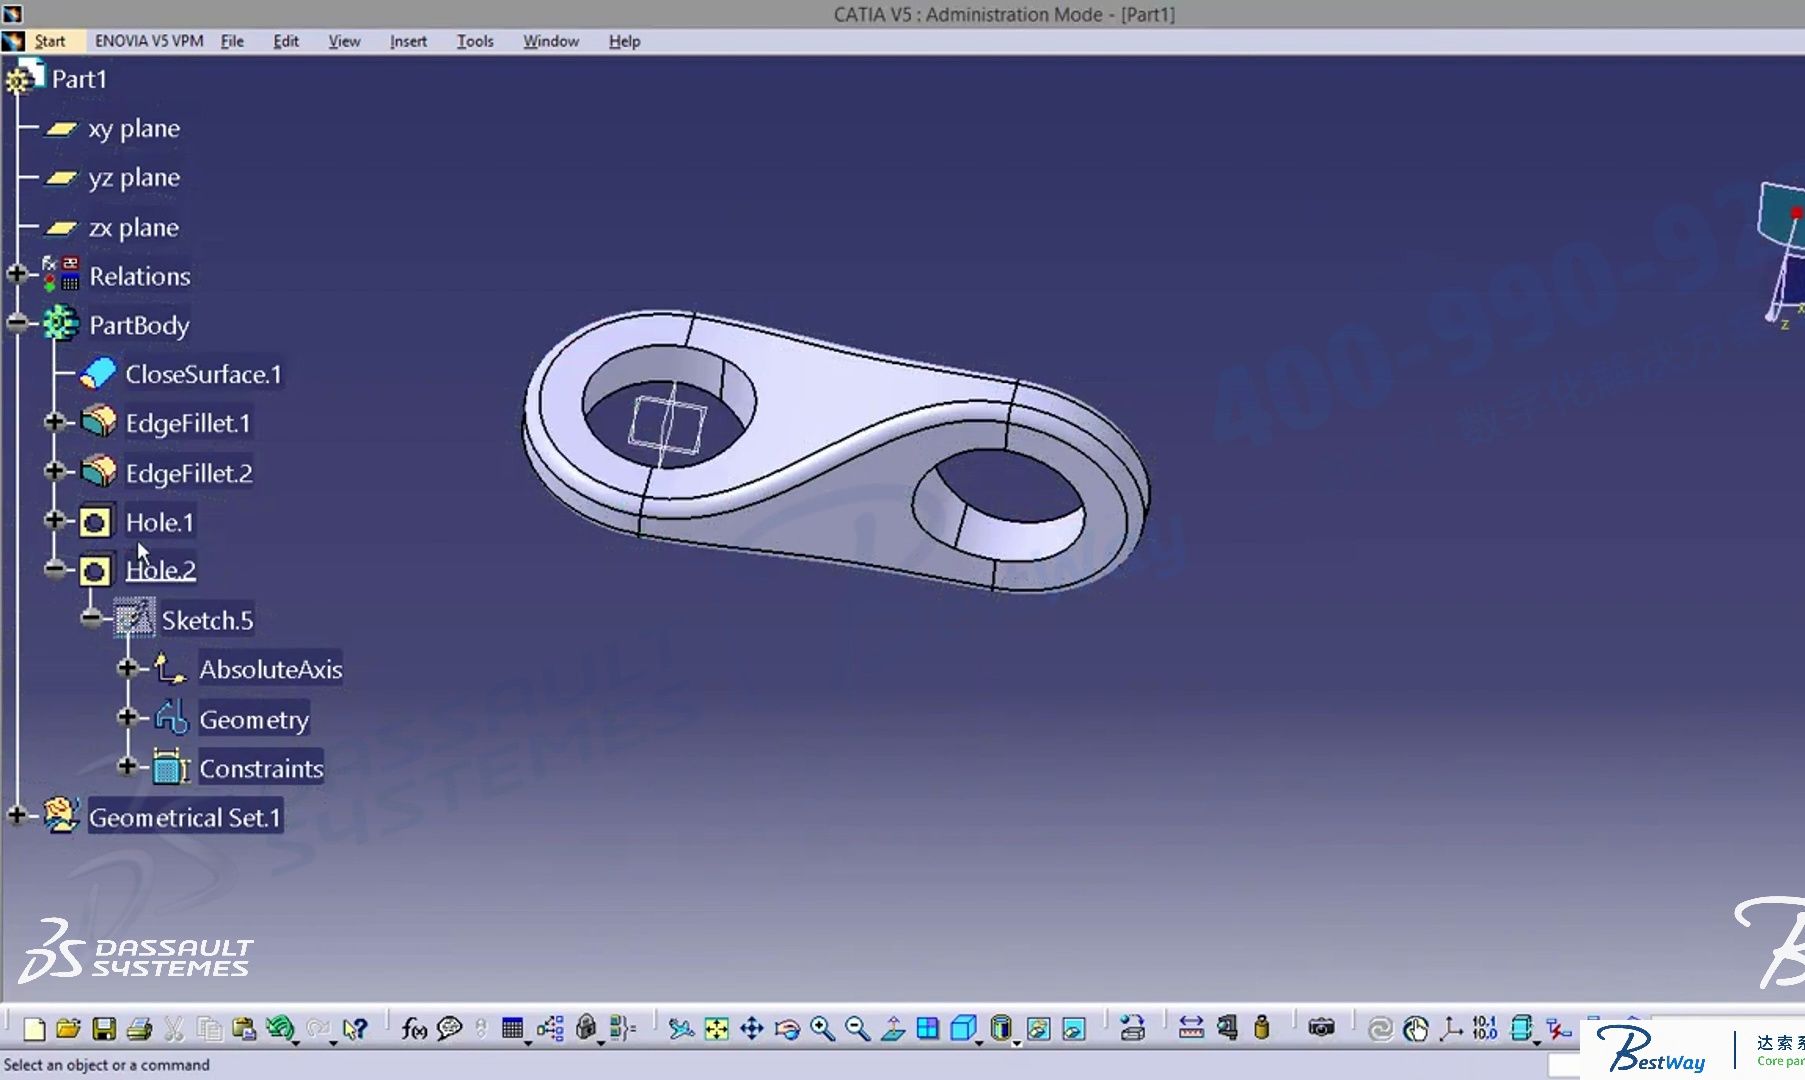Open the Undo history dropdown arrow
This screenshot has width=1805, height=1080.
click(296, 1043)
